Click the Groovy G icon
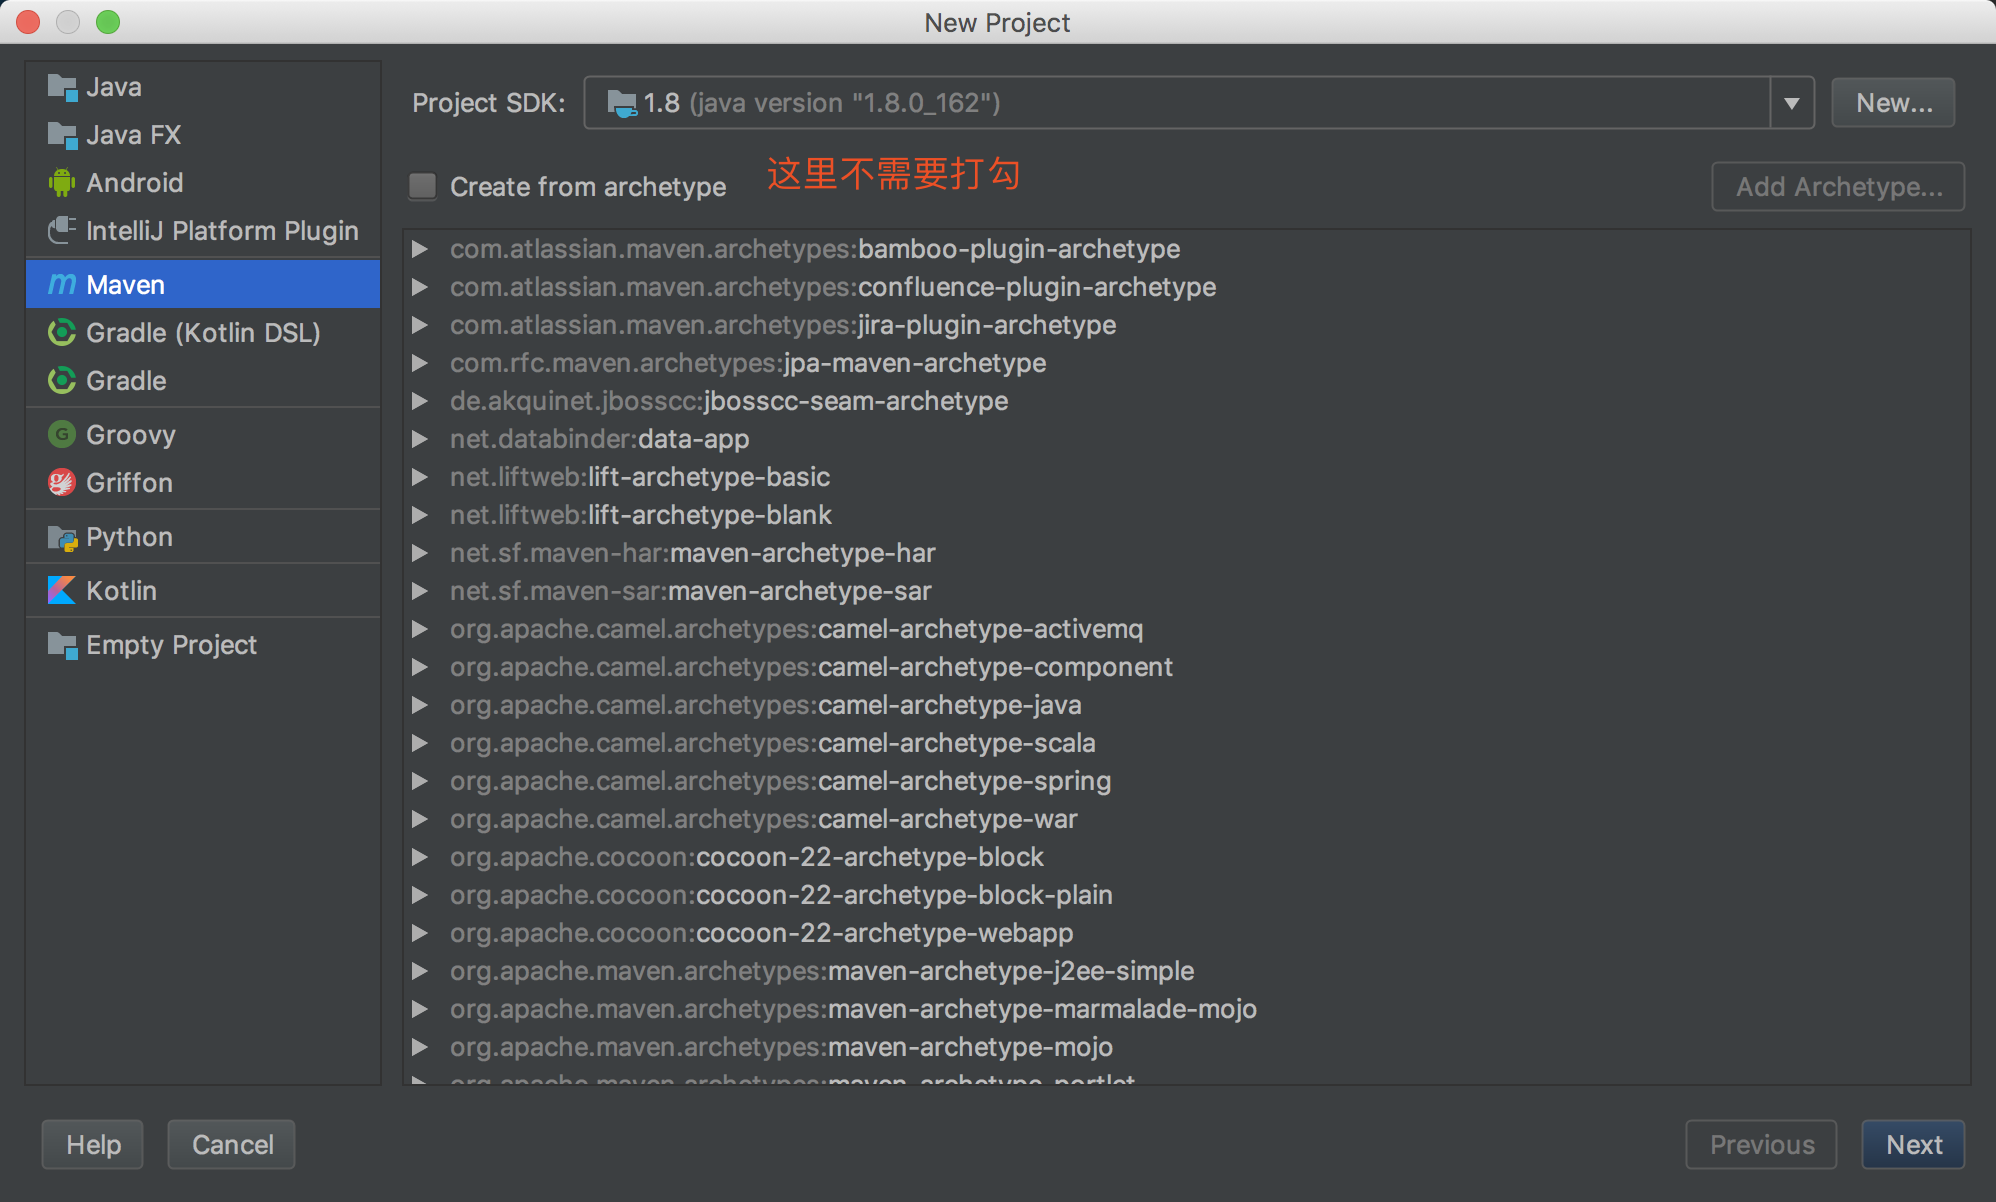Screen dimensions: 1996x1202 click(x=62, y=435)
